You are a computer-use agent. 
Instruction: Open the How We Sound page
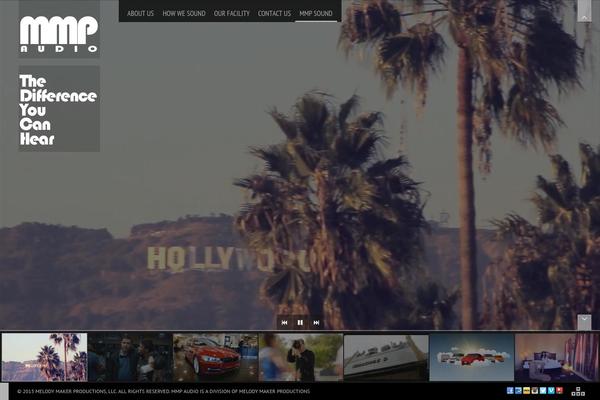pyautogui.click(x=184, y=13)
